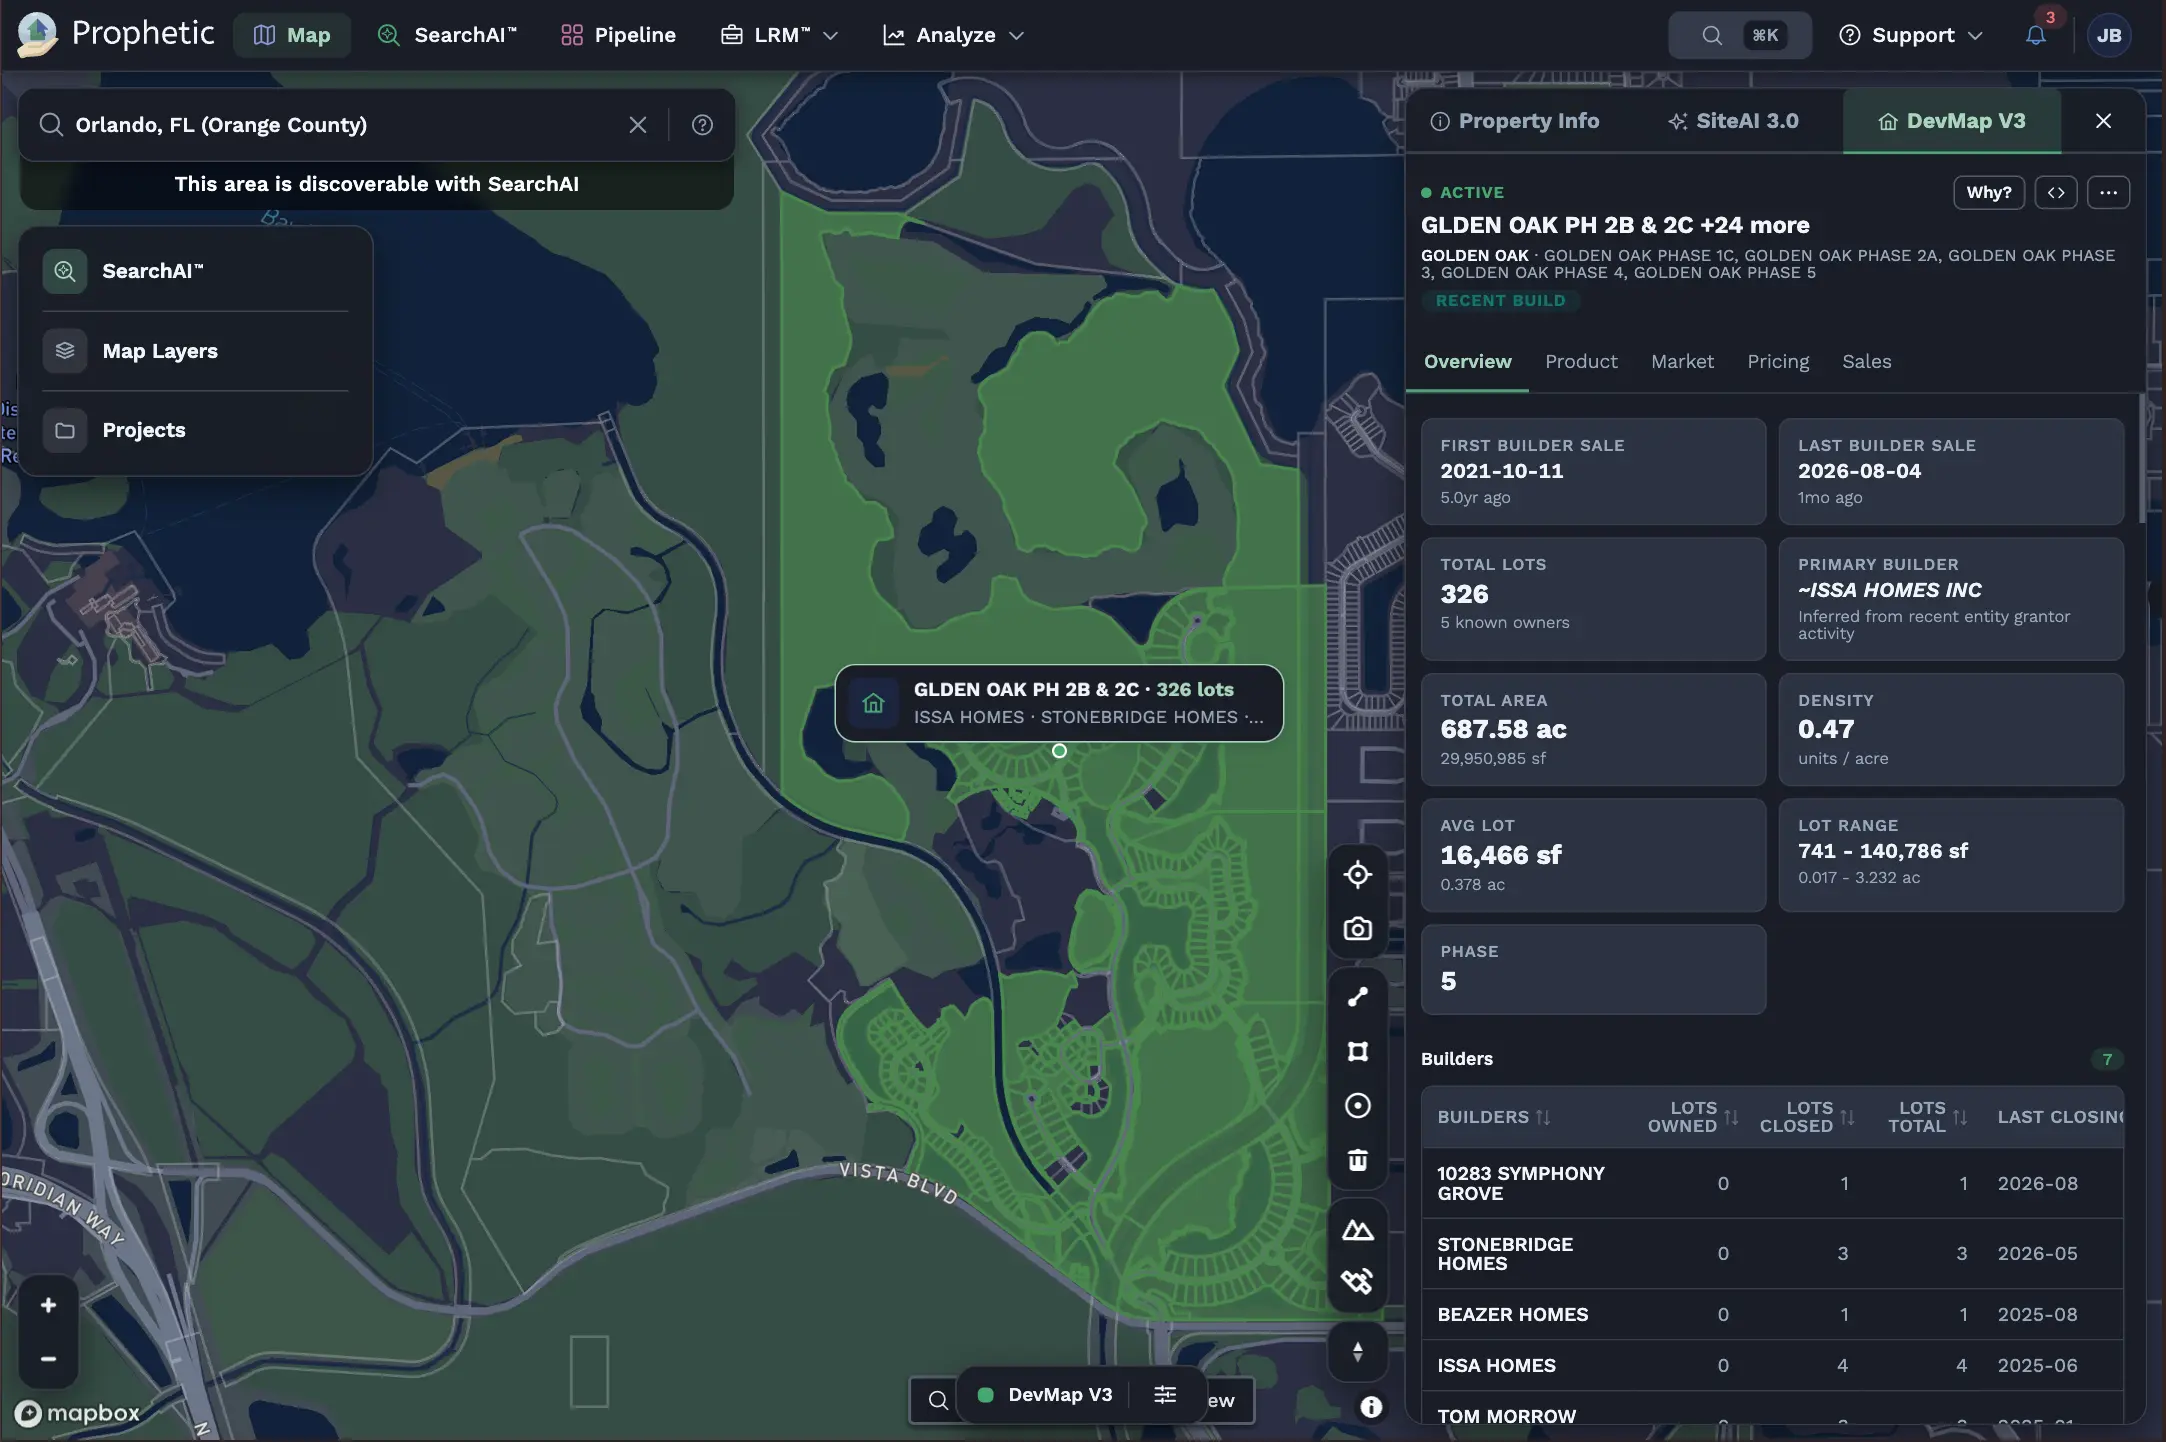Select the 10283 SYMPHONY GROVE row

coord(1772,1183)
